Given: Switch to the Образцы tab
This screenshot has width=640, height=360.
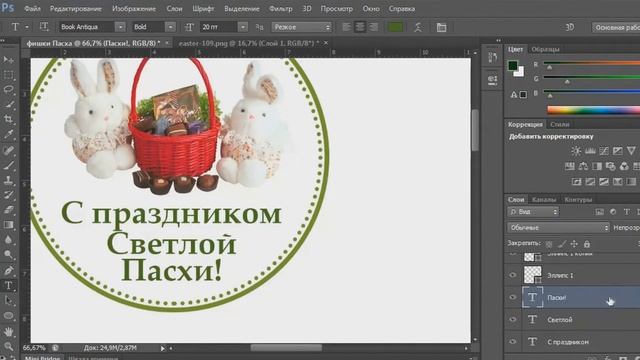Looking at the screenshot, I should point(545,49).
